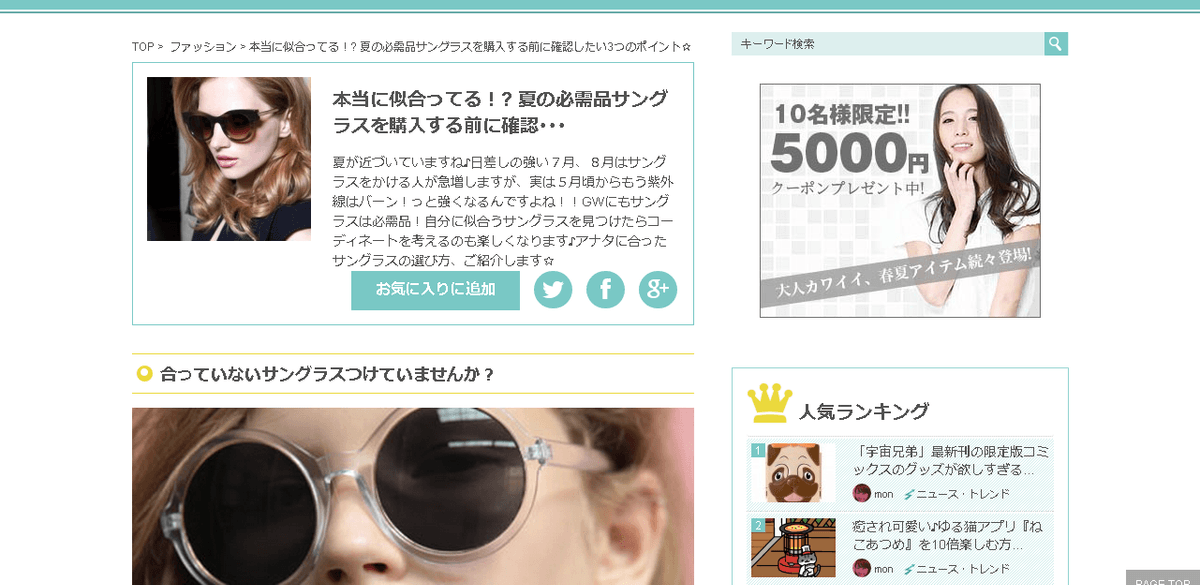Click the crown ranking icon
The width and height of the screenshot is (1200, 585).
(770, 403)
